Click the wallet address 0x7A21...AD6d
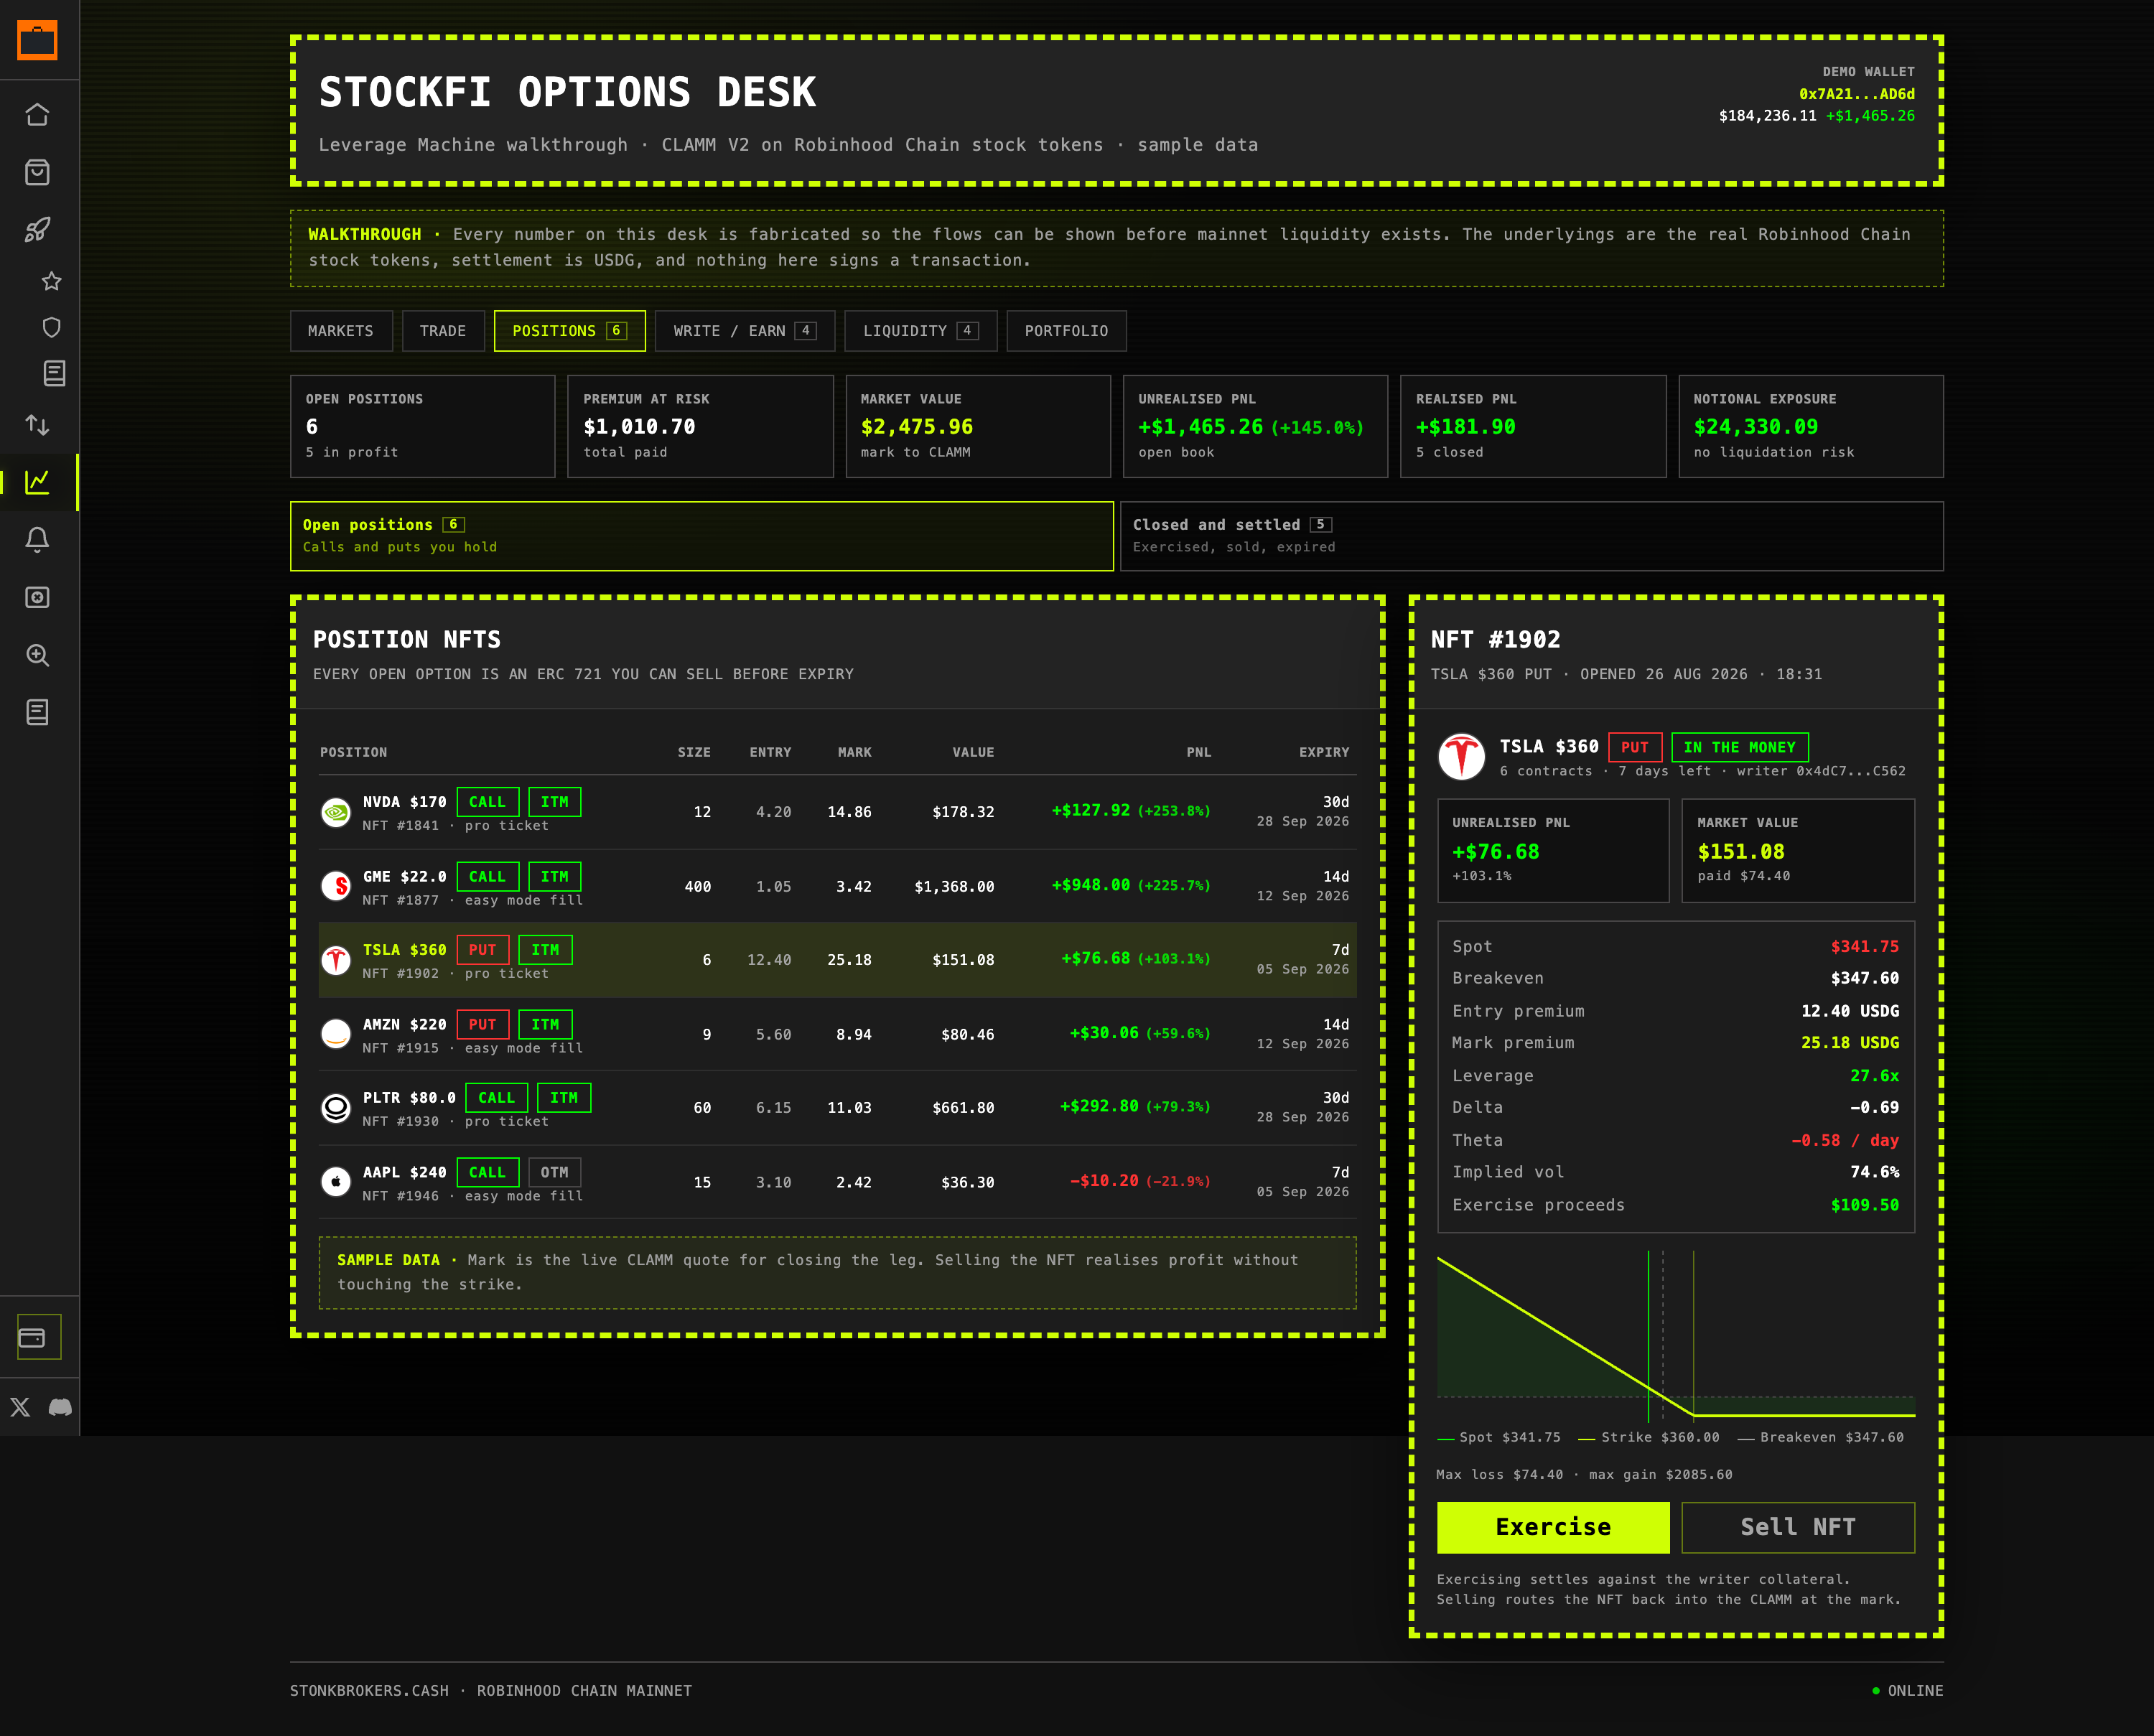The height and width of the screenshot is (1736, 2154). 1857,94
